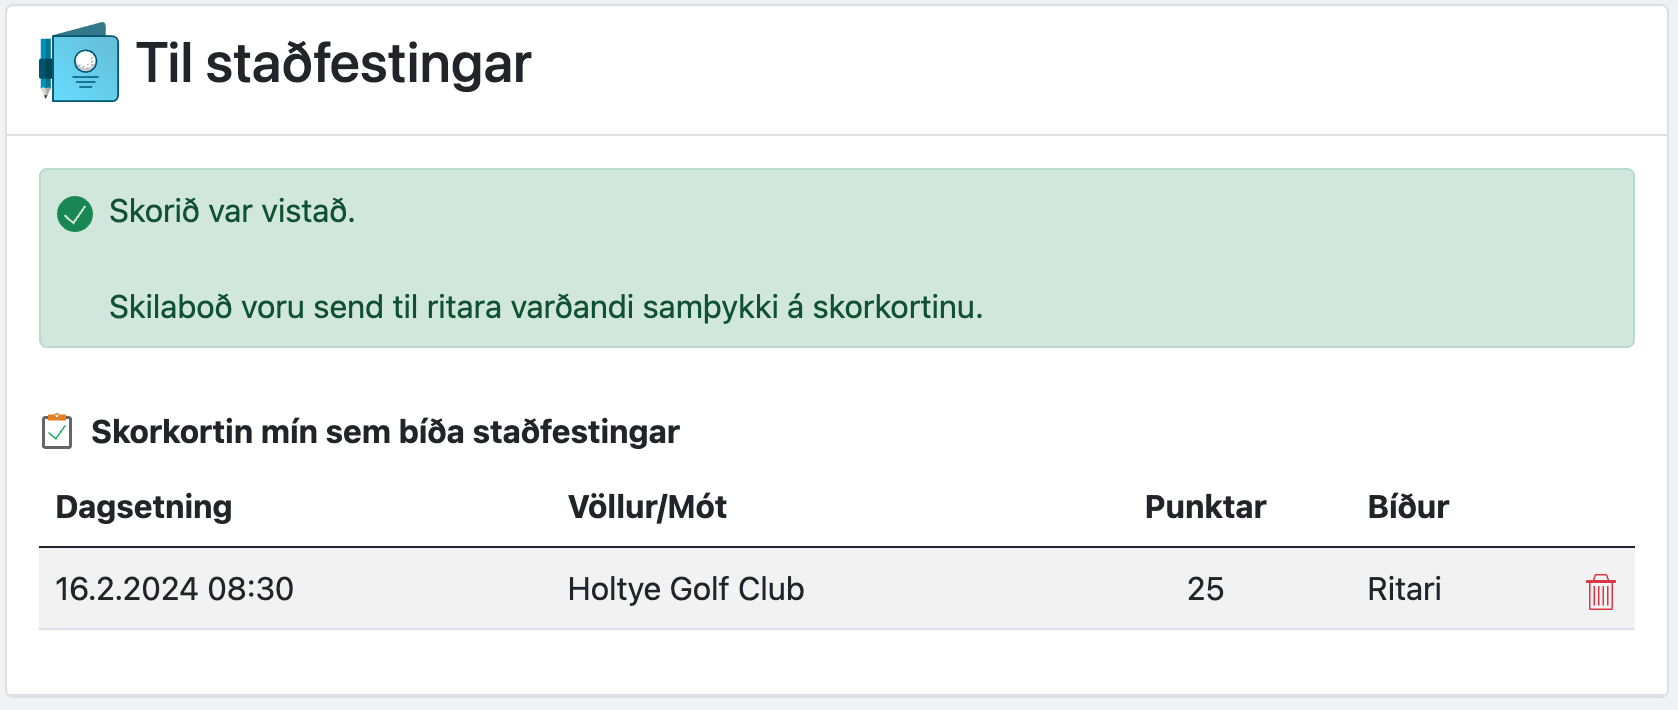The width and height of the screenshot is (1678, 710).
Task: Select the date 16.2.2024 08:30
Action: pos(175,590)
